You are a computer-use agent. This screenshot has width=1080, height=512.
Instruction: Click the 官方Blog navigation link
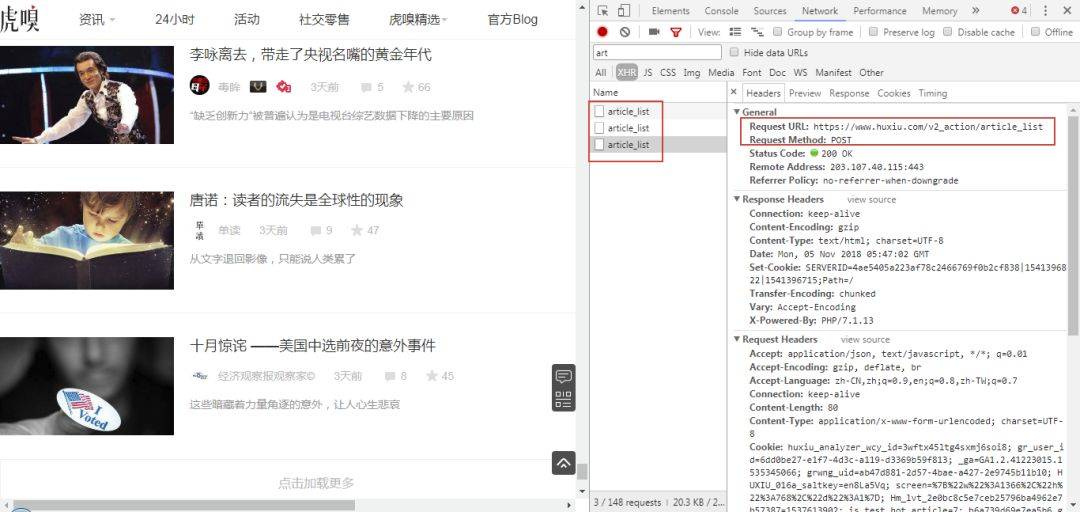512,19
